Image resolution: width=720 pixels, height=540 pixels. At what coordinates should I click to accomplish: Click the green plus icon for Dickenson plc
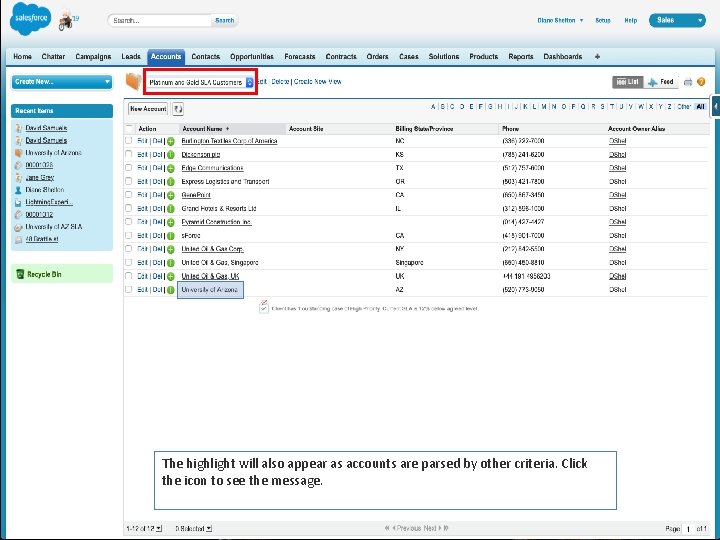coord(171,155)
